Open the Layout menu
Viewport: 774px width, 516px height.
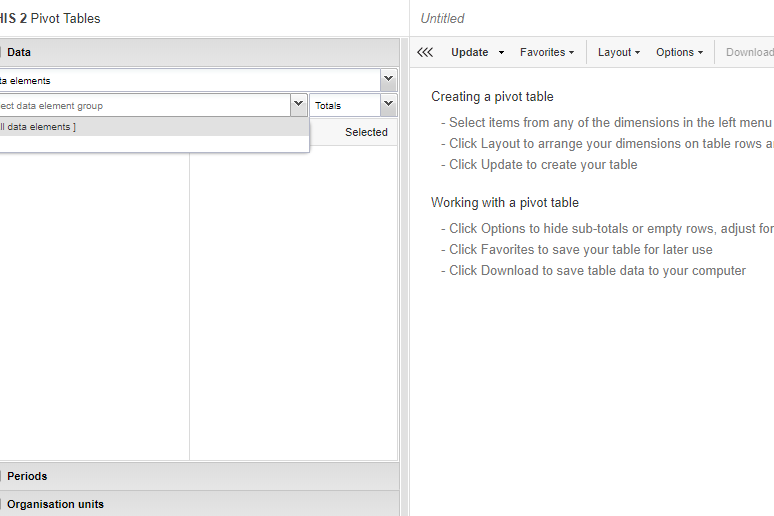click(619, 52)
